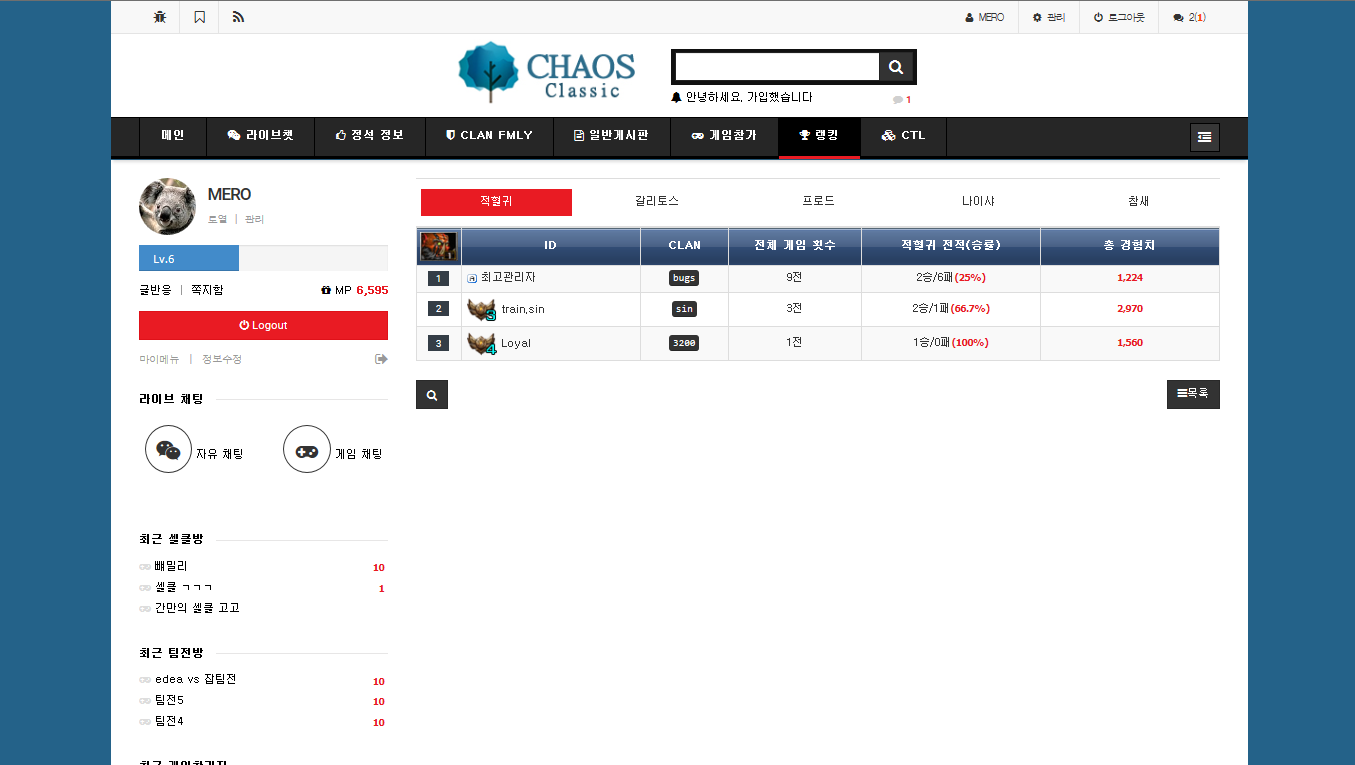Click the arrow icon next to 정보수정
Viewport: 1355px width, 765px height.
coord(381,359)
